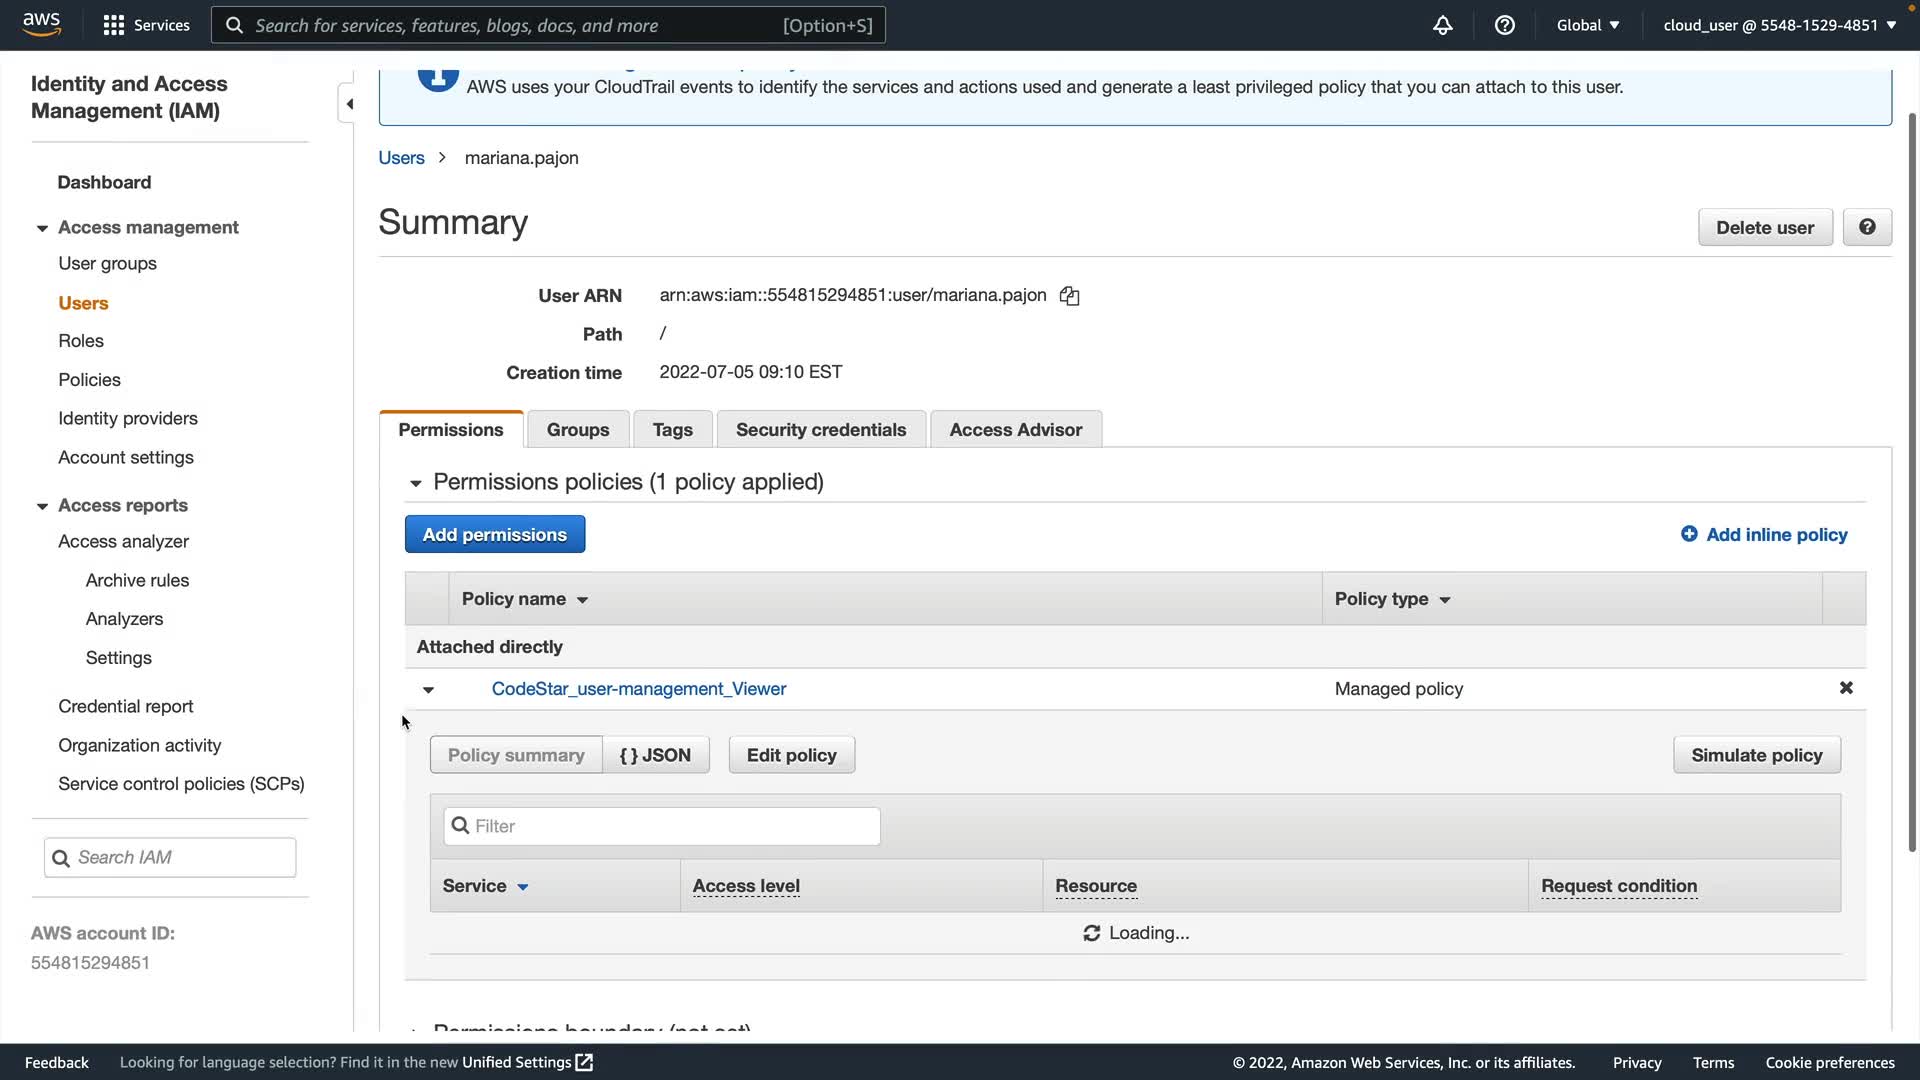The width and height of the screenshot is (1920, 1080).
Task: Click the Filter input field
Action: pos(662,826)
